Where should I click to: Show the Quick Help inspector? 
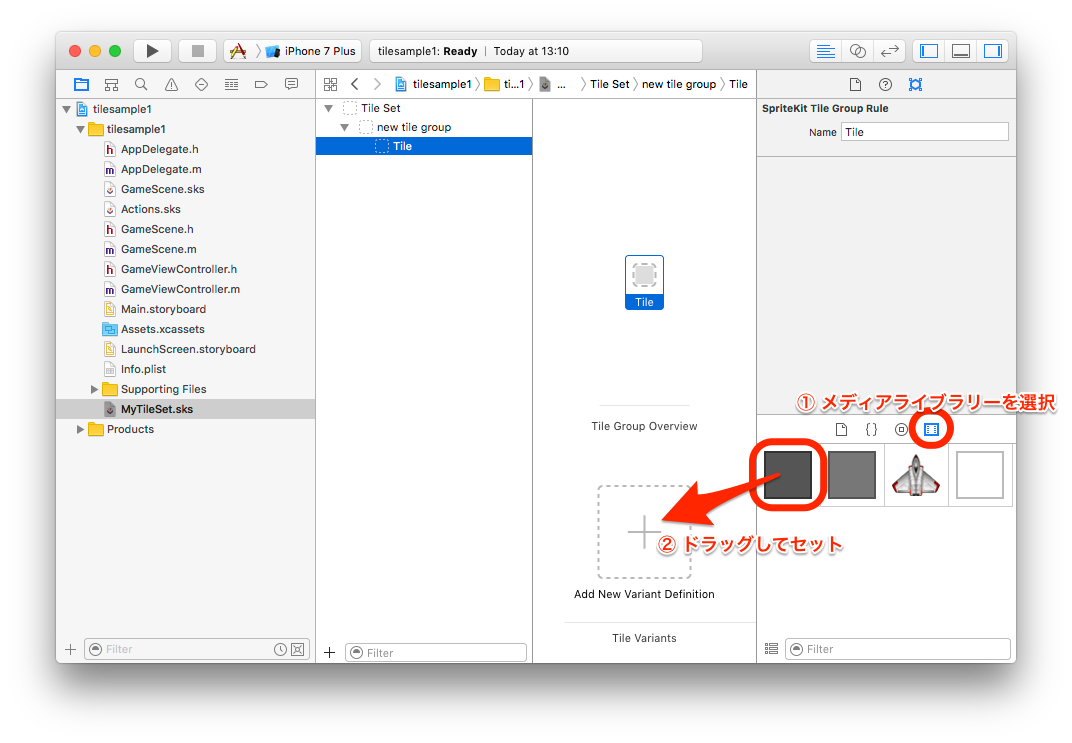coord(885,84)
